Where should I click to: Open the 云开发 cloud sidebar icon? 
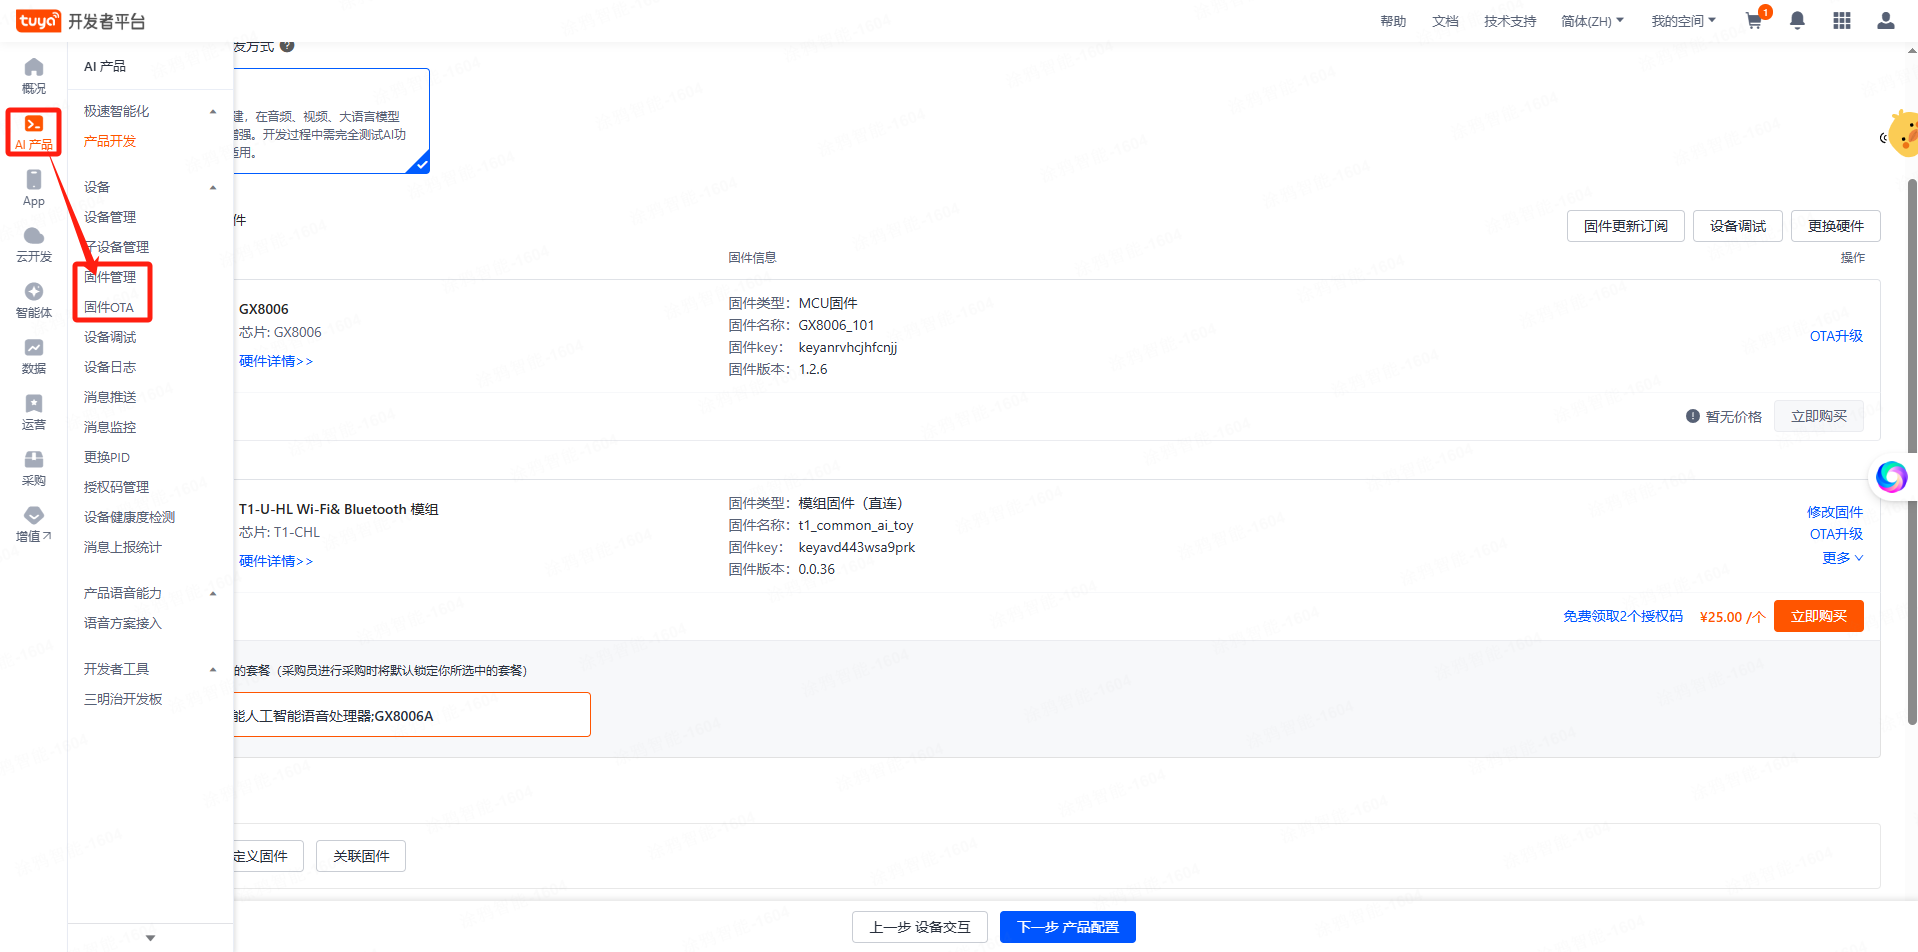click(x=34, y=243)
